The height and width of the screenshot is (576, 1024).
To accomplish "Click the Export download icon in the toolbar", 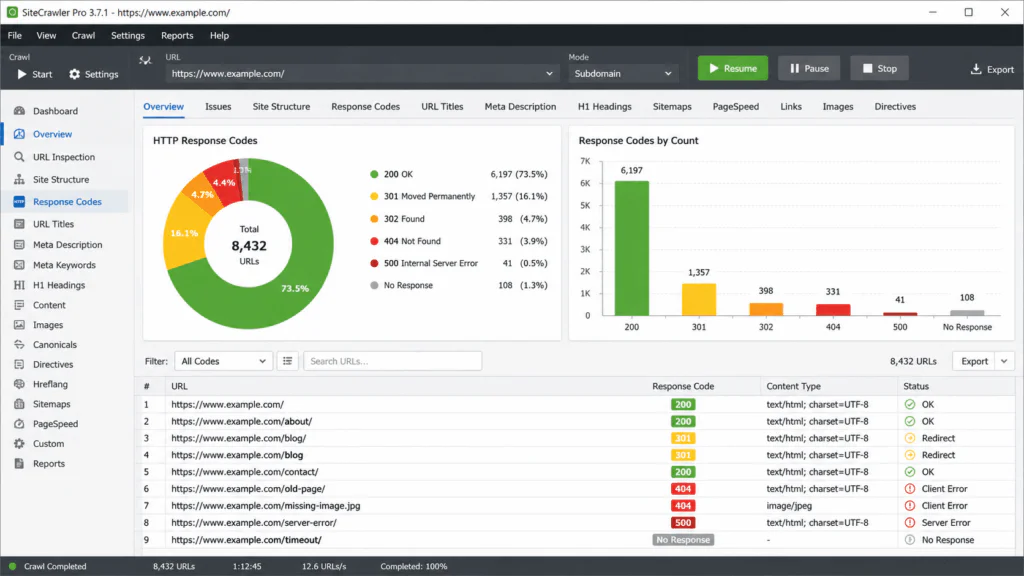I will pyautogui.click(x=976, y=69).
